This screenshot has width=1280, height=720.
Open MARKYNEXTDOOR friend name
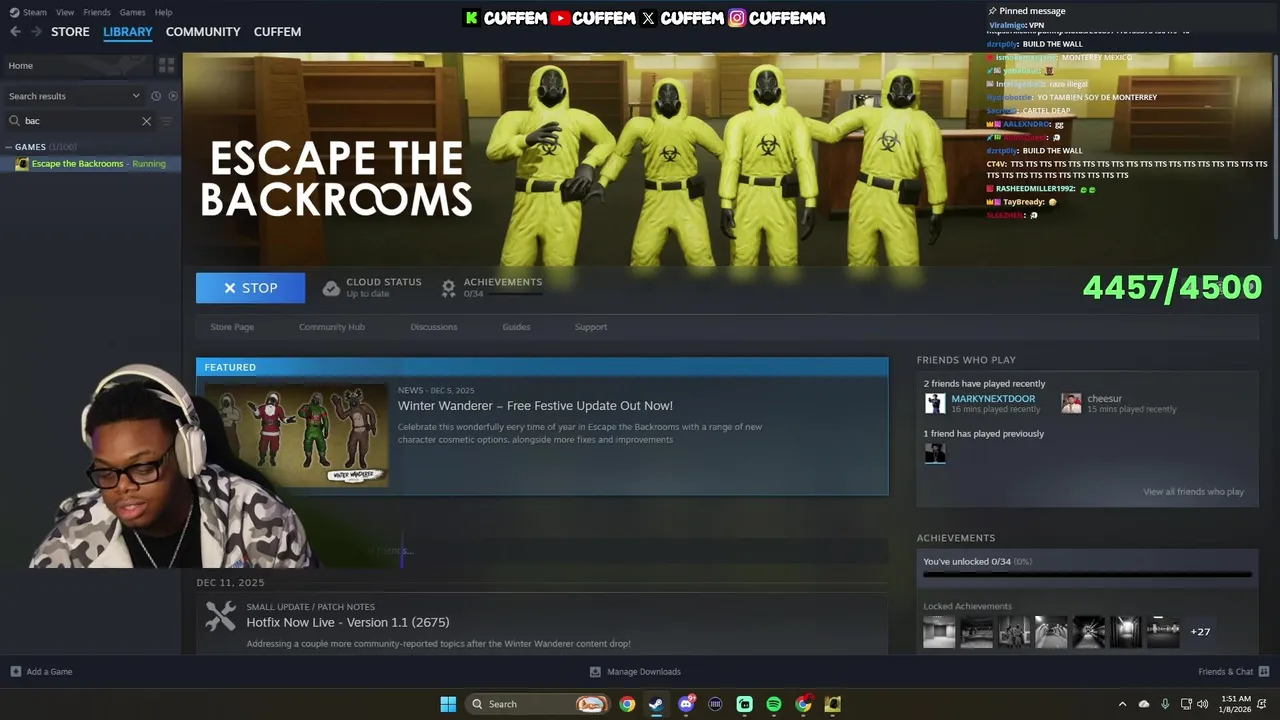point(993,399)
